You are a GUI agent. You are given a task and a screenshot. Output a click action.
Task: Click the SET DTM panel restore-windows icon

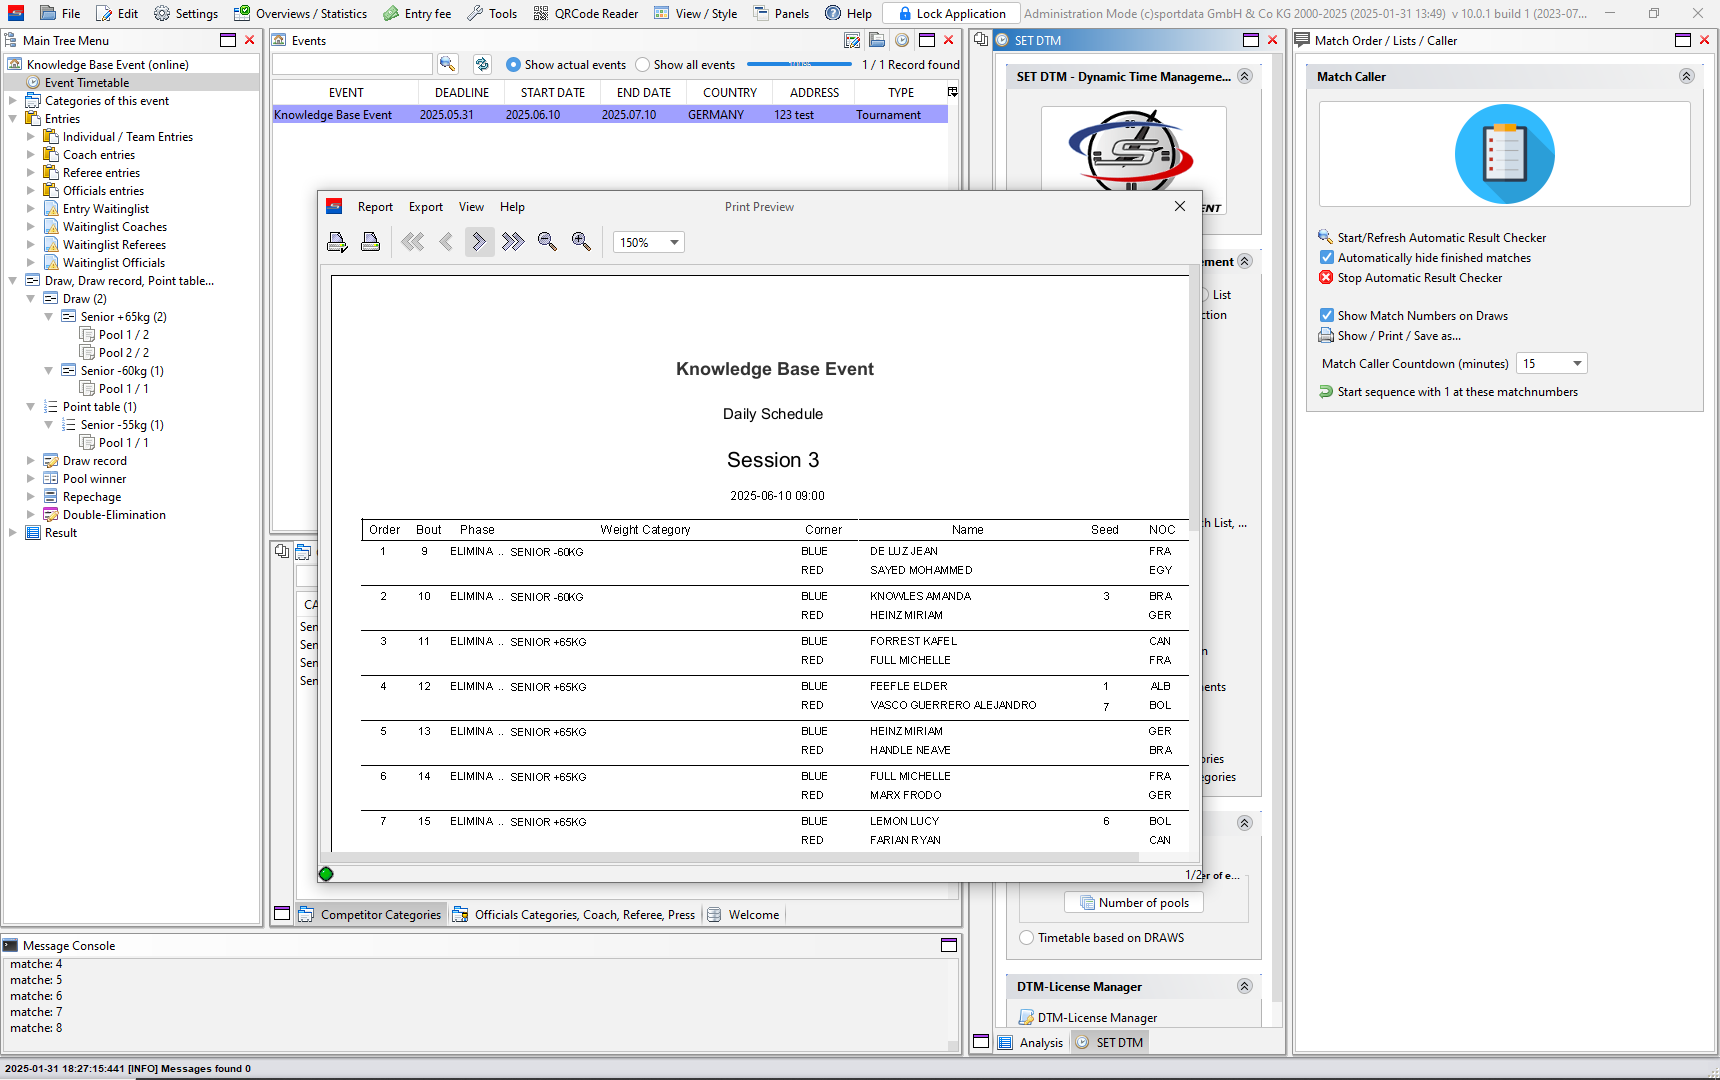click(981, 40)
